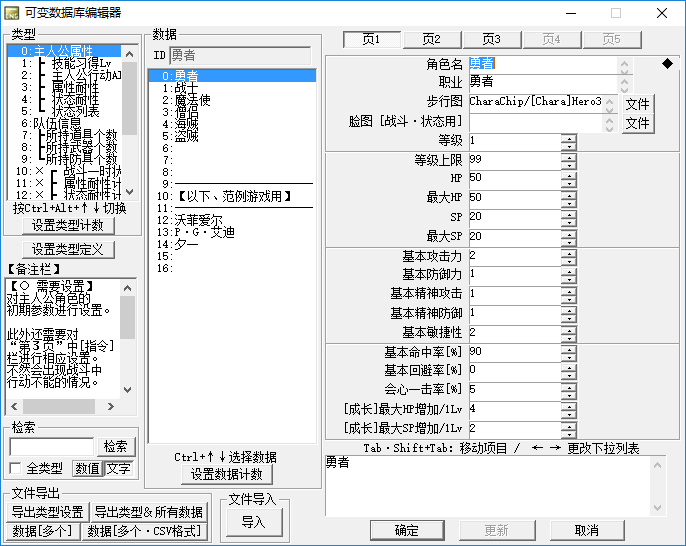This screenshot has height=546, width=686.
Task: Click 导出类型设置 button
Action: point(48,512)
